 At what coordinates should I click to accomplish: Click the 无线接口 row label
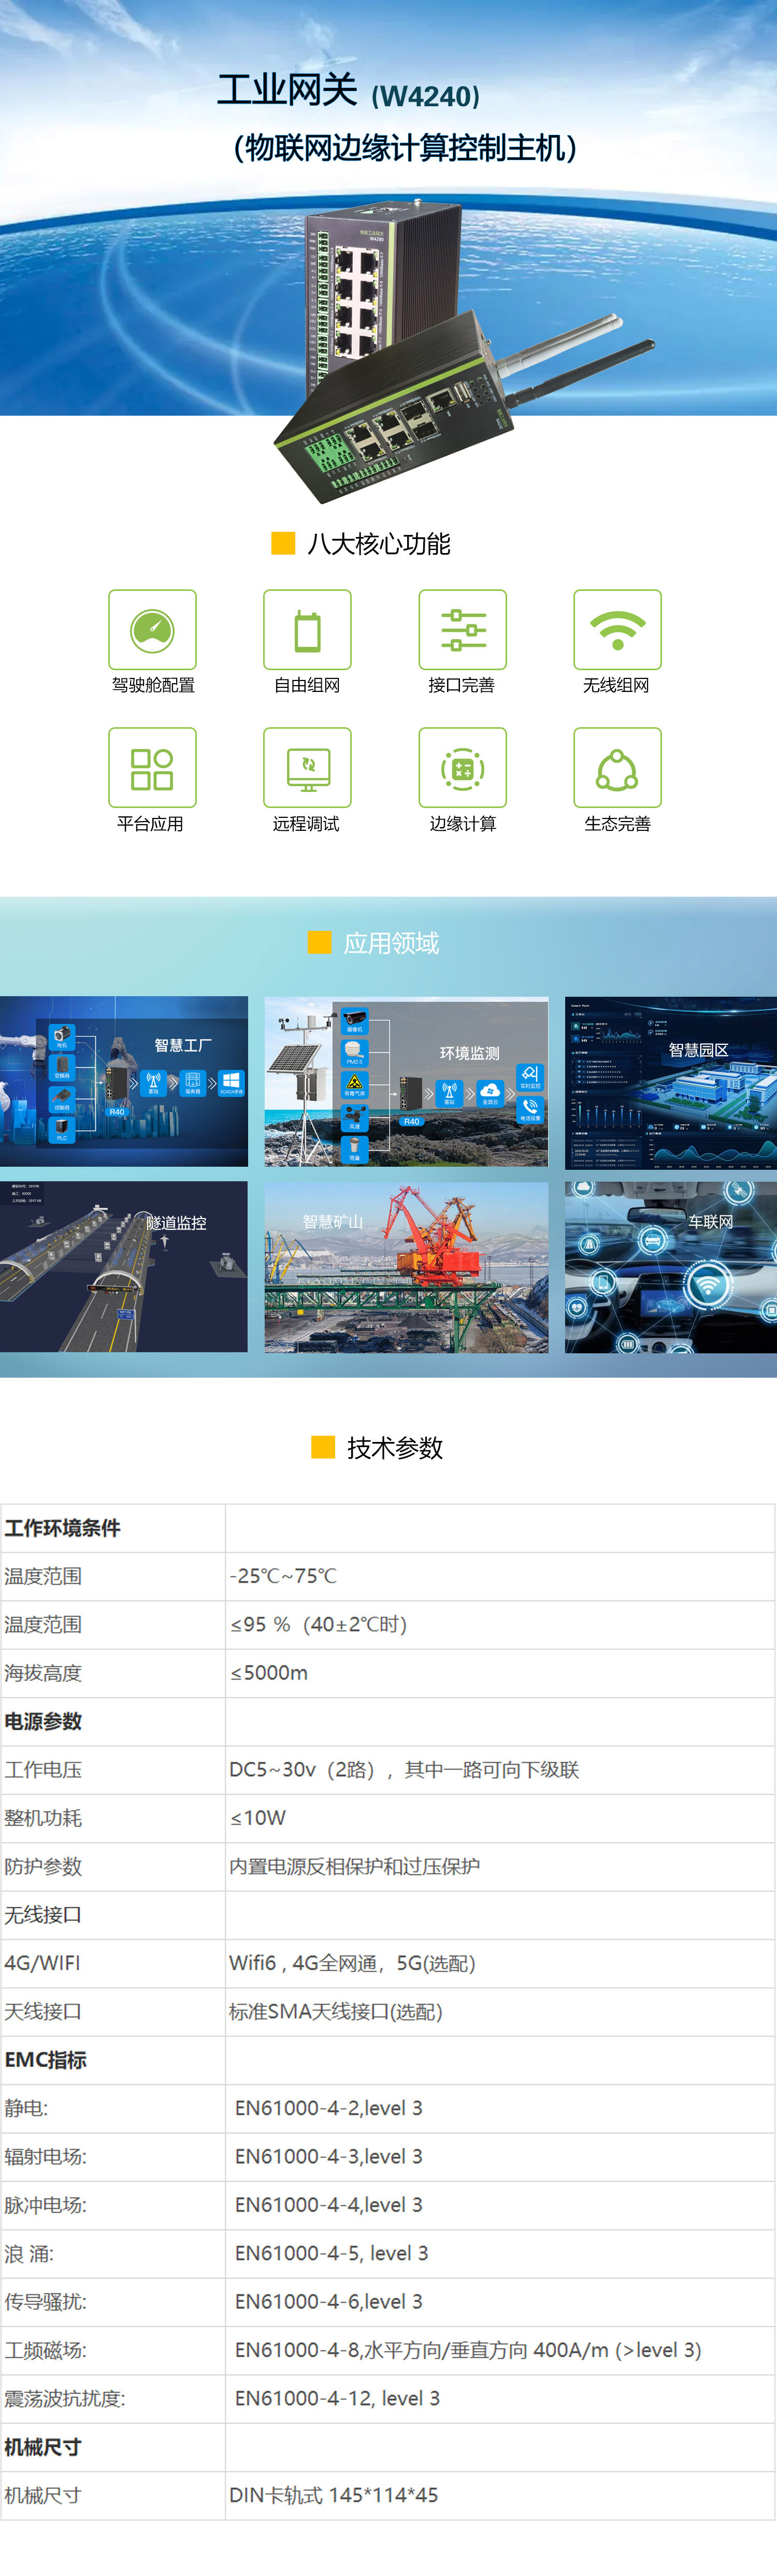pos(43,1915)
